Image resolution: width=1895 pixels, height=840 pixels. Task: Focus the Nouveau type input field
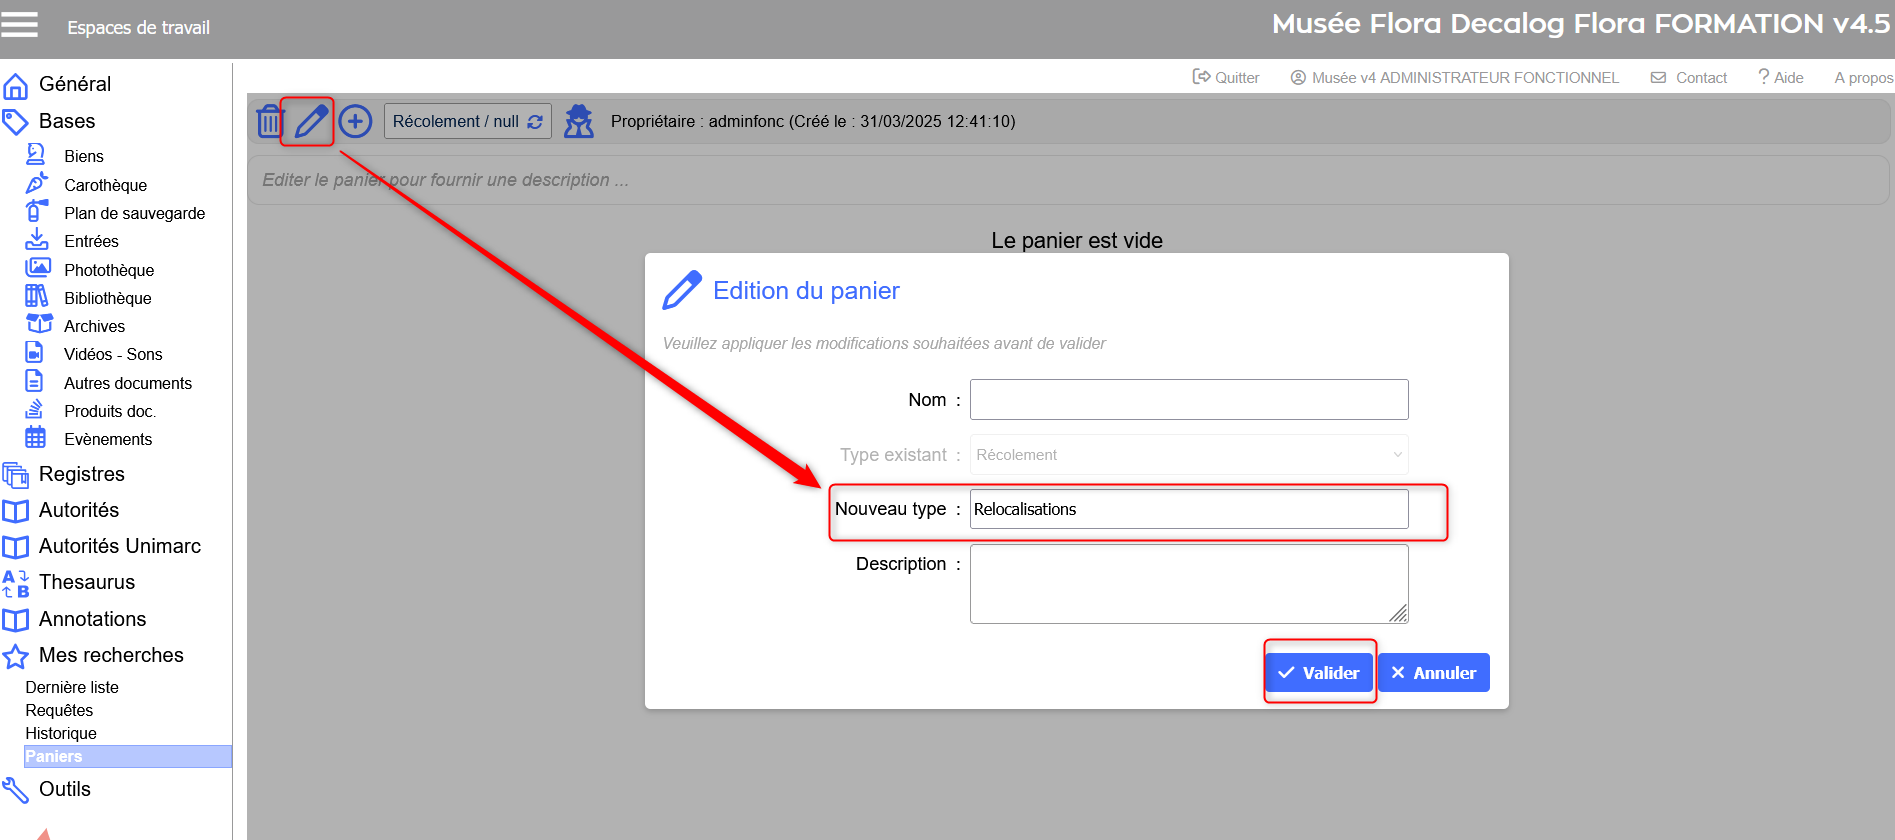tap(1188, 509)
